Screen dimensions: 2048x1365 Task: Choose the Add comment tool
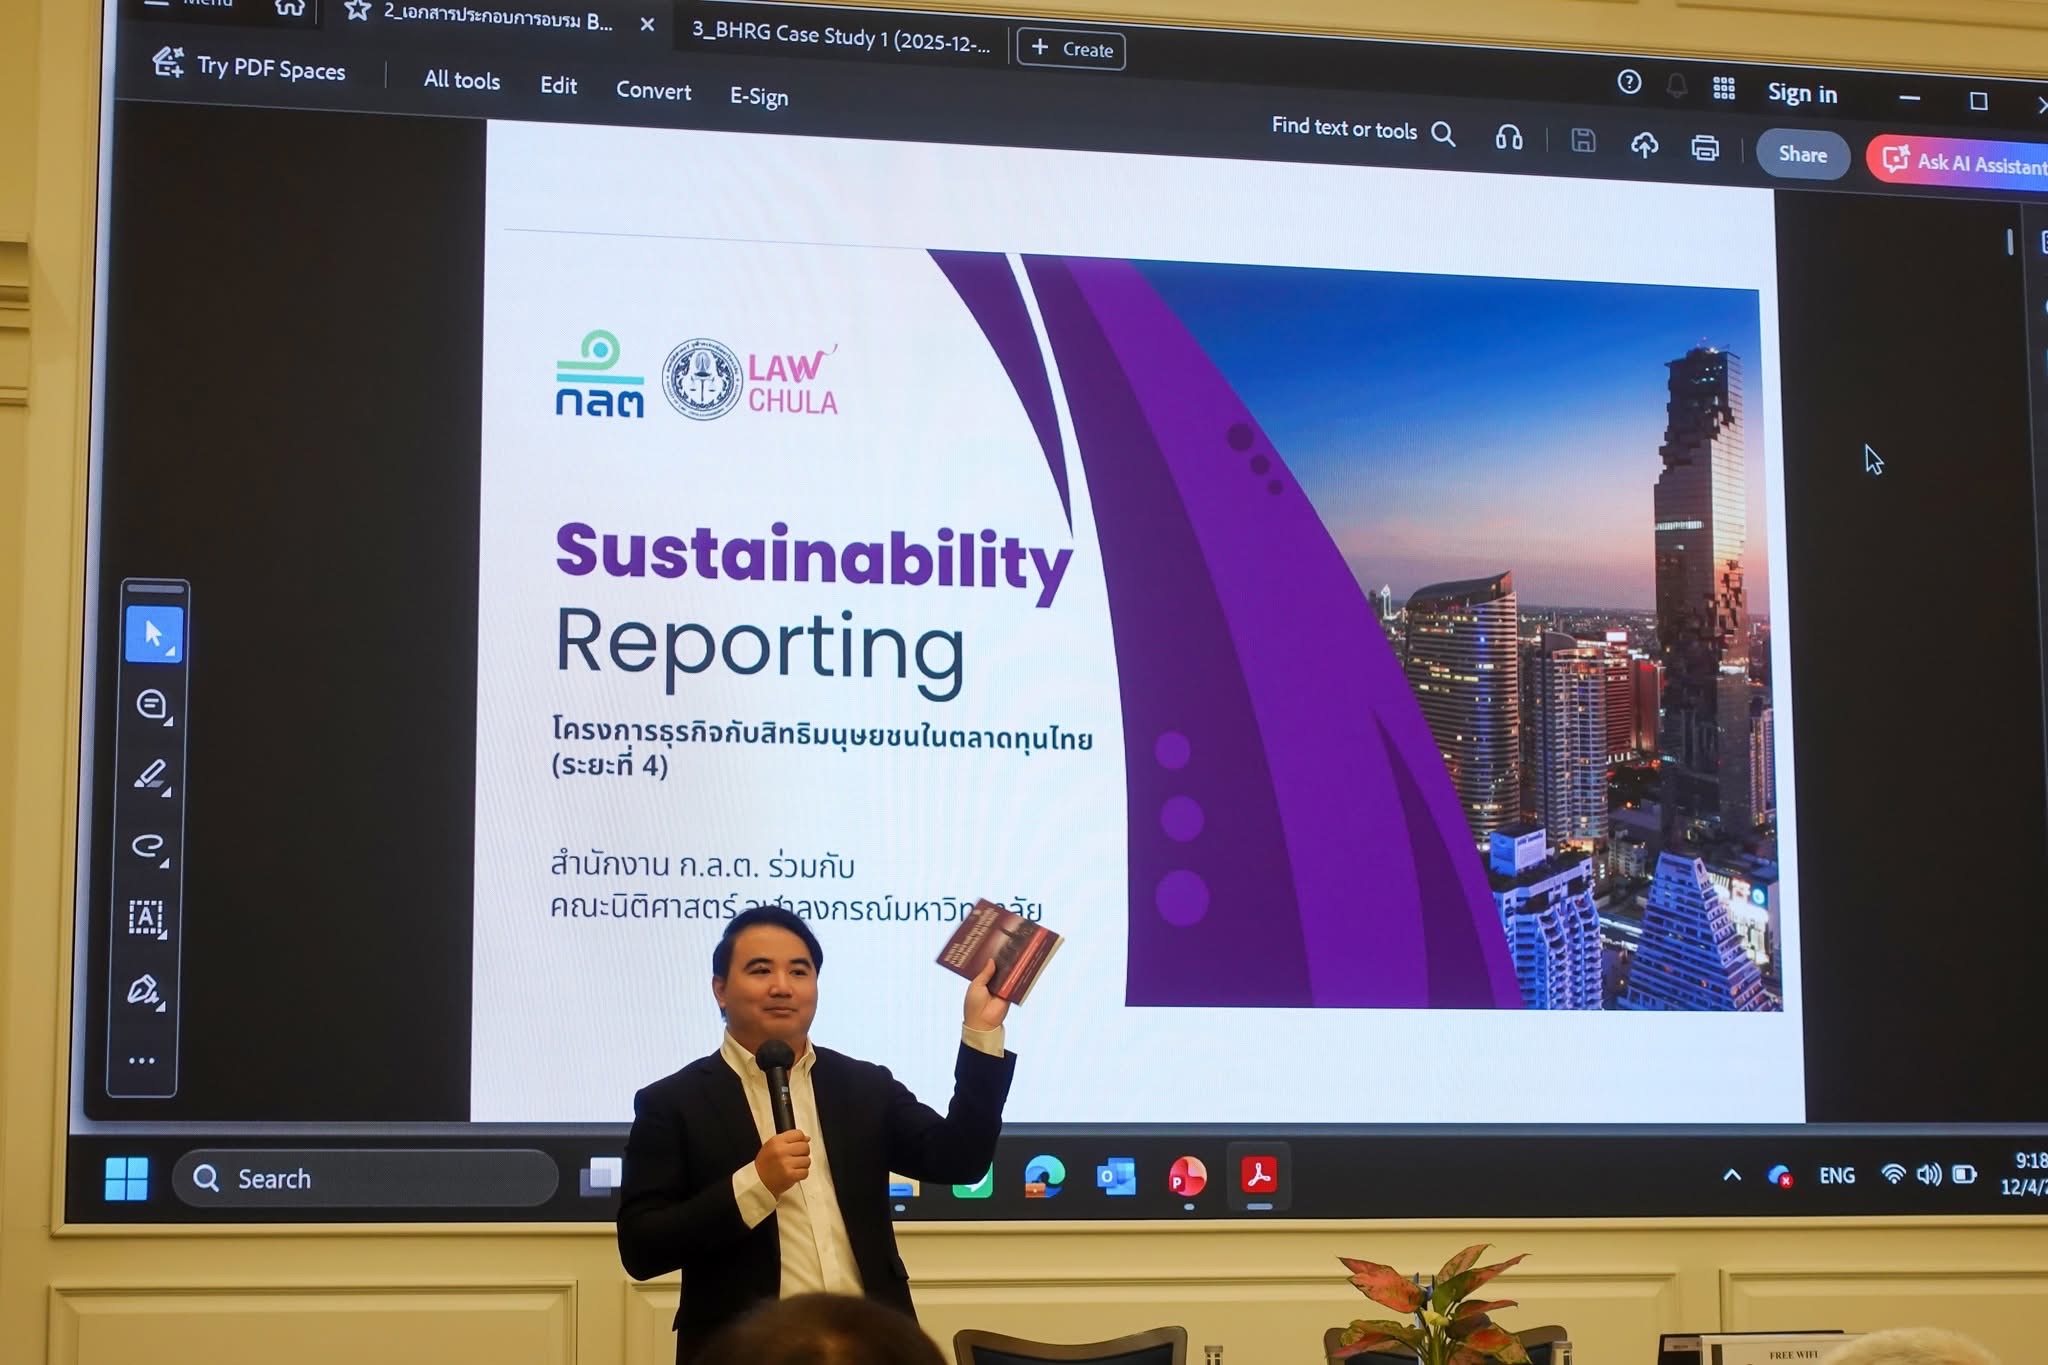tap(151, 705)
